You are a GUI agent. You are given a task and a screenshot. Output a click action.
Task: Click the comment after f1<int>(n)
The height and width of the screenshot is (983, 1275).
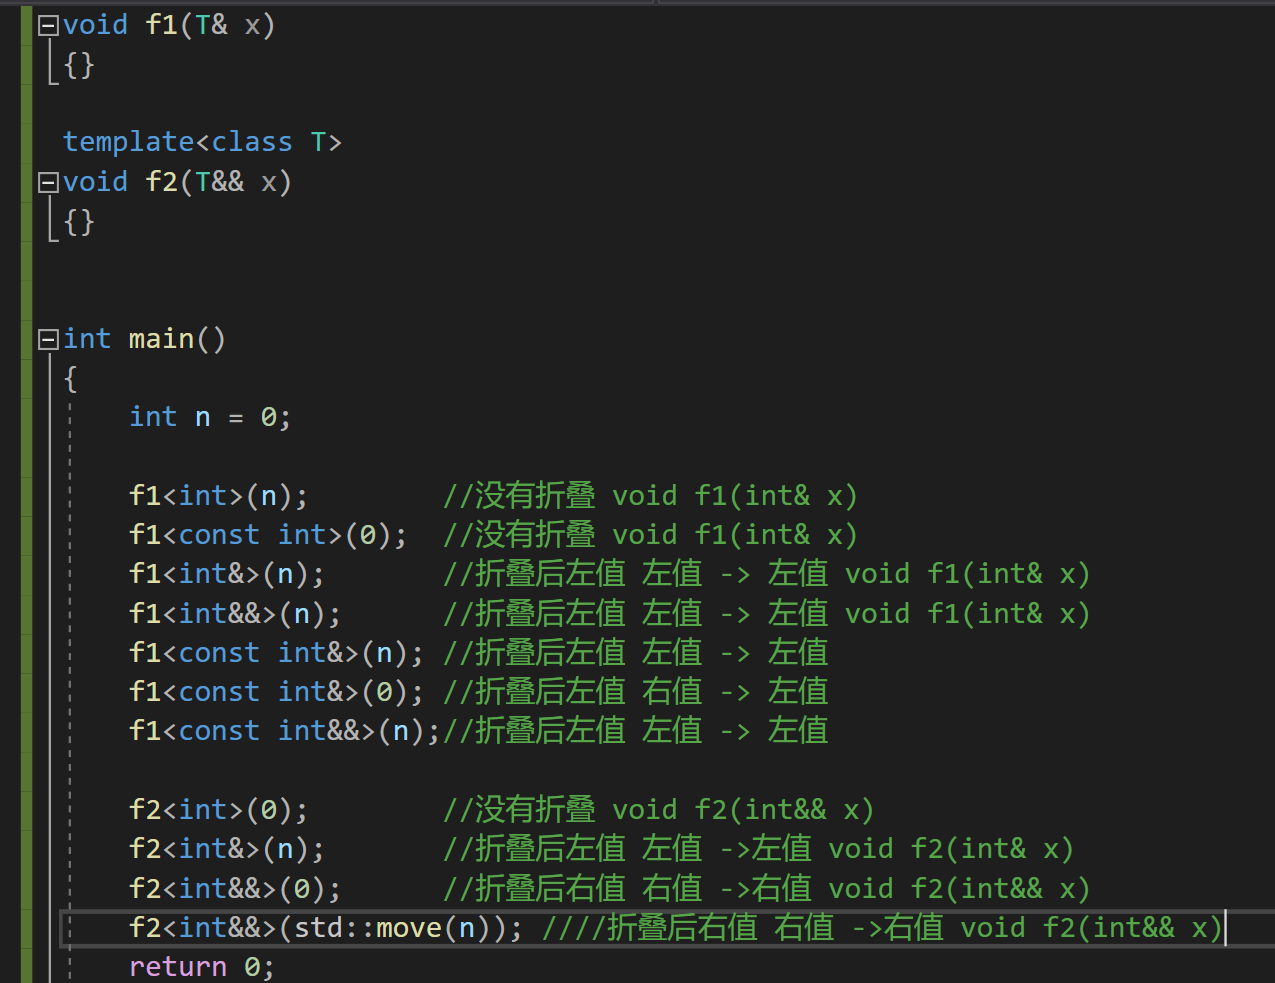(650, 496)
